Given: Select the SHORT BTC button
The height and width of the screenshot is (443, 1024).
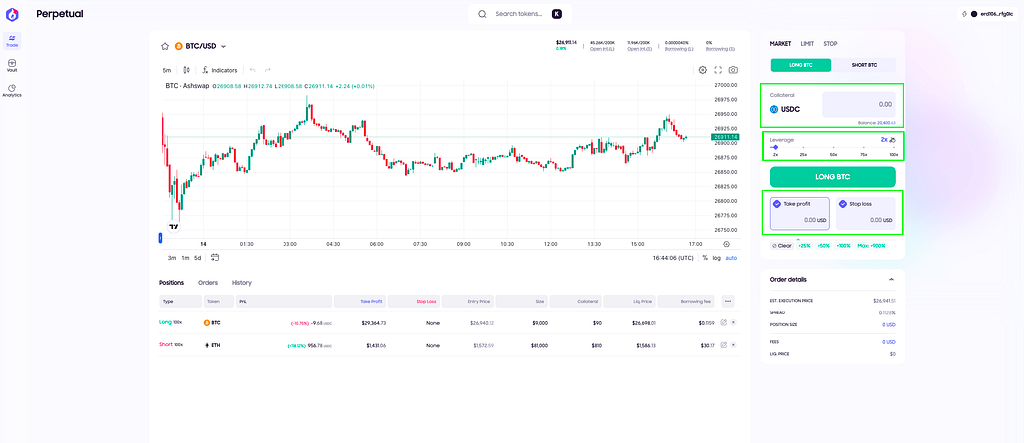Looking at the screenshot, I should click(864, 65).
